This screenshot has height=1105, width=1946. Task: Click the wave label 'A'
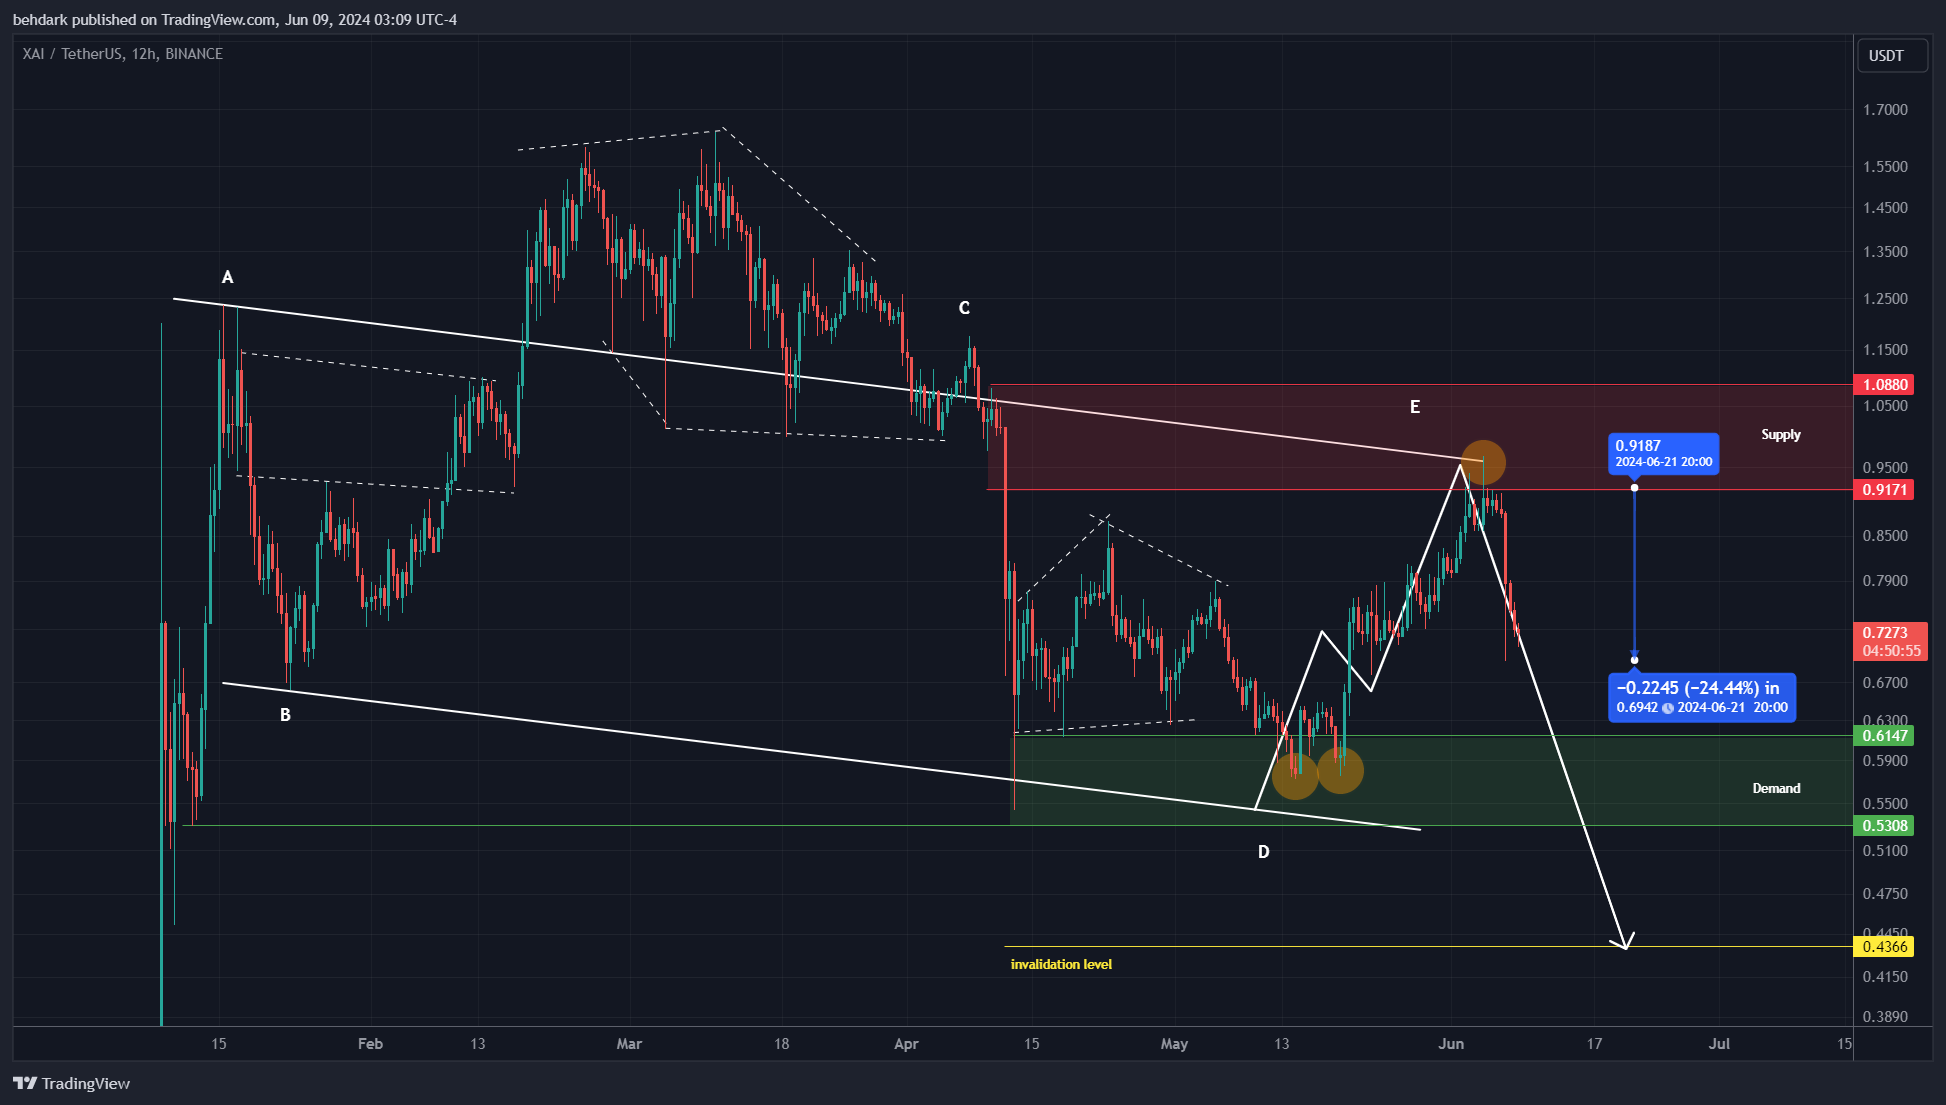tap(228, 277)
